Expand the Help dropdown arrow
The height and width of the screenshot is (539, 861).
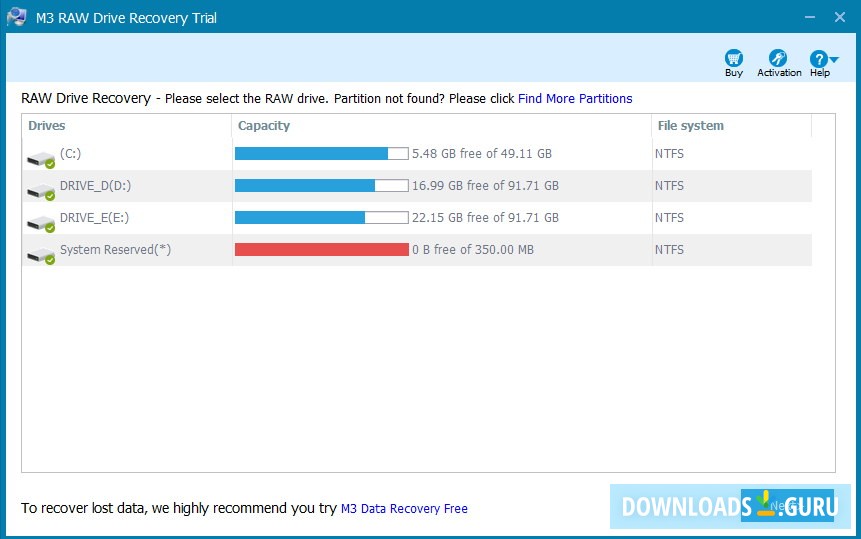(x=834, y=59)
